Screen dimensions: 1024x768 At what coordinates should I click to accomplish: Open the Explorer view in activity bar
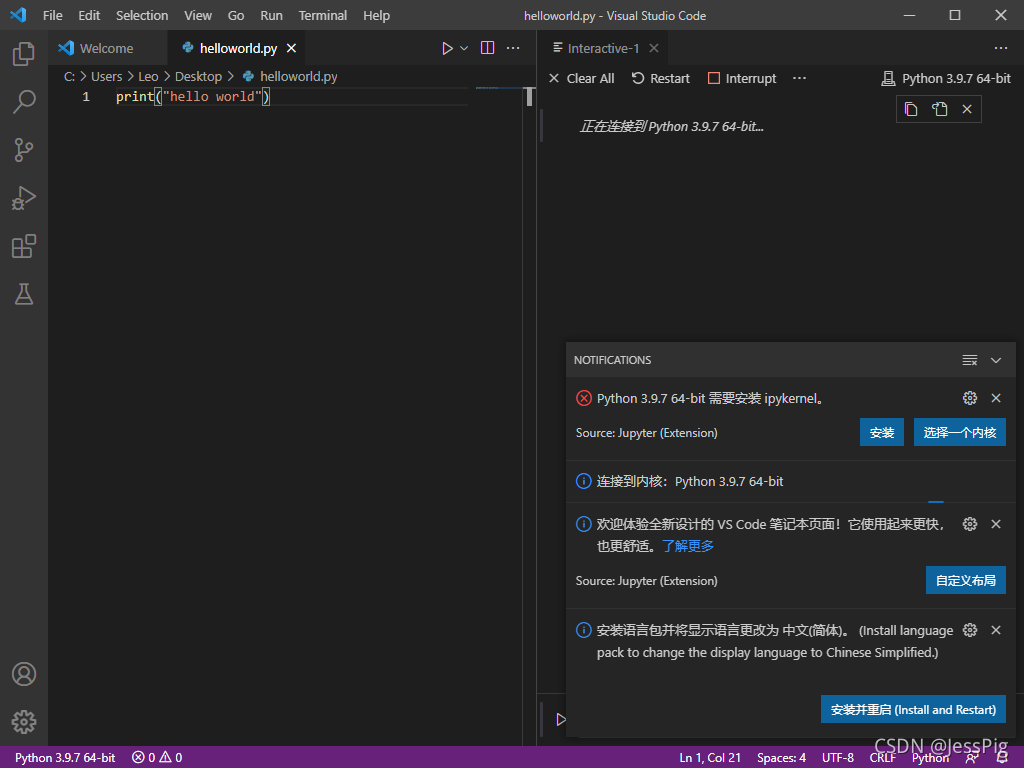[x=24, y=54]
